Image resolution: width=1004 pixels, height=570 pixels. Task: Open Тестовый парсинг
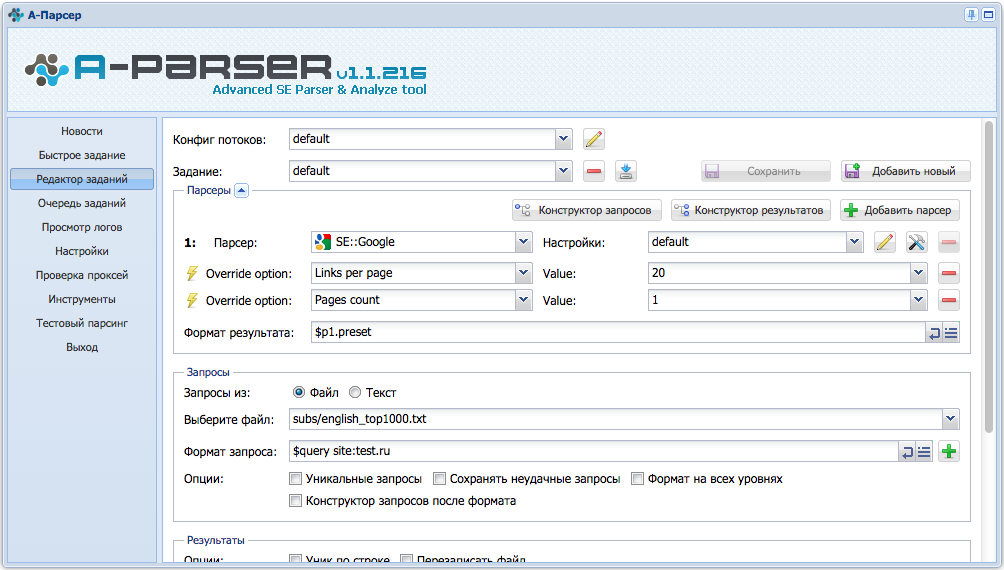[x=82, y=323]
